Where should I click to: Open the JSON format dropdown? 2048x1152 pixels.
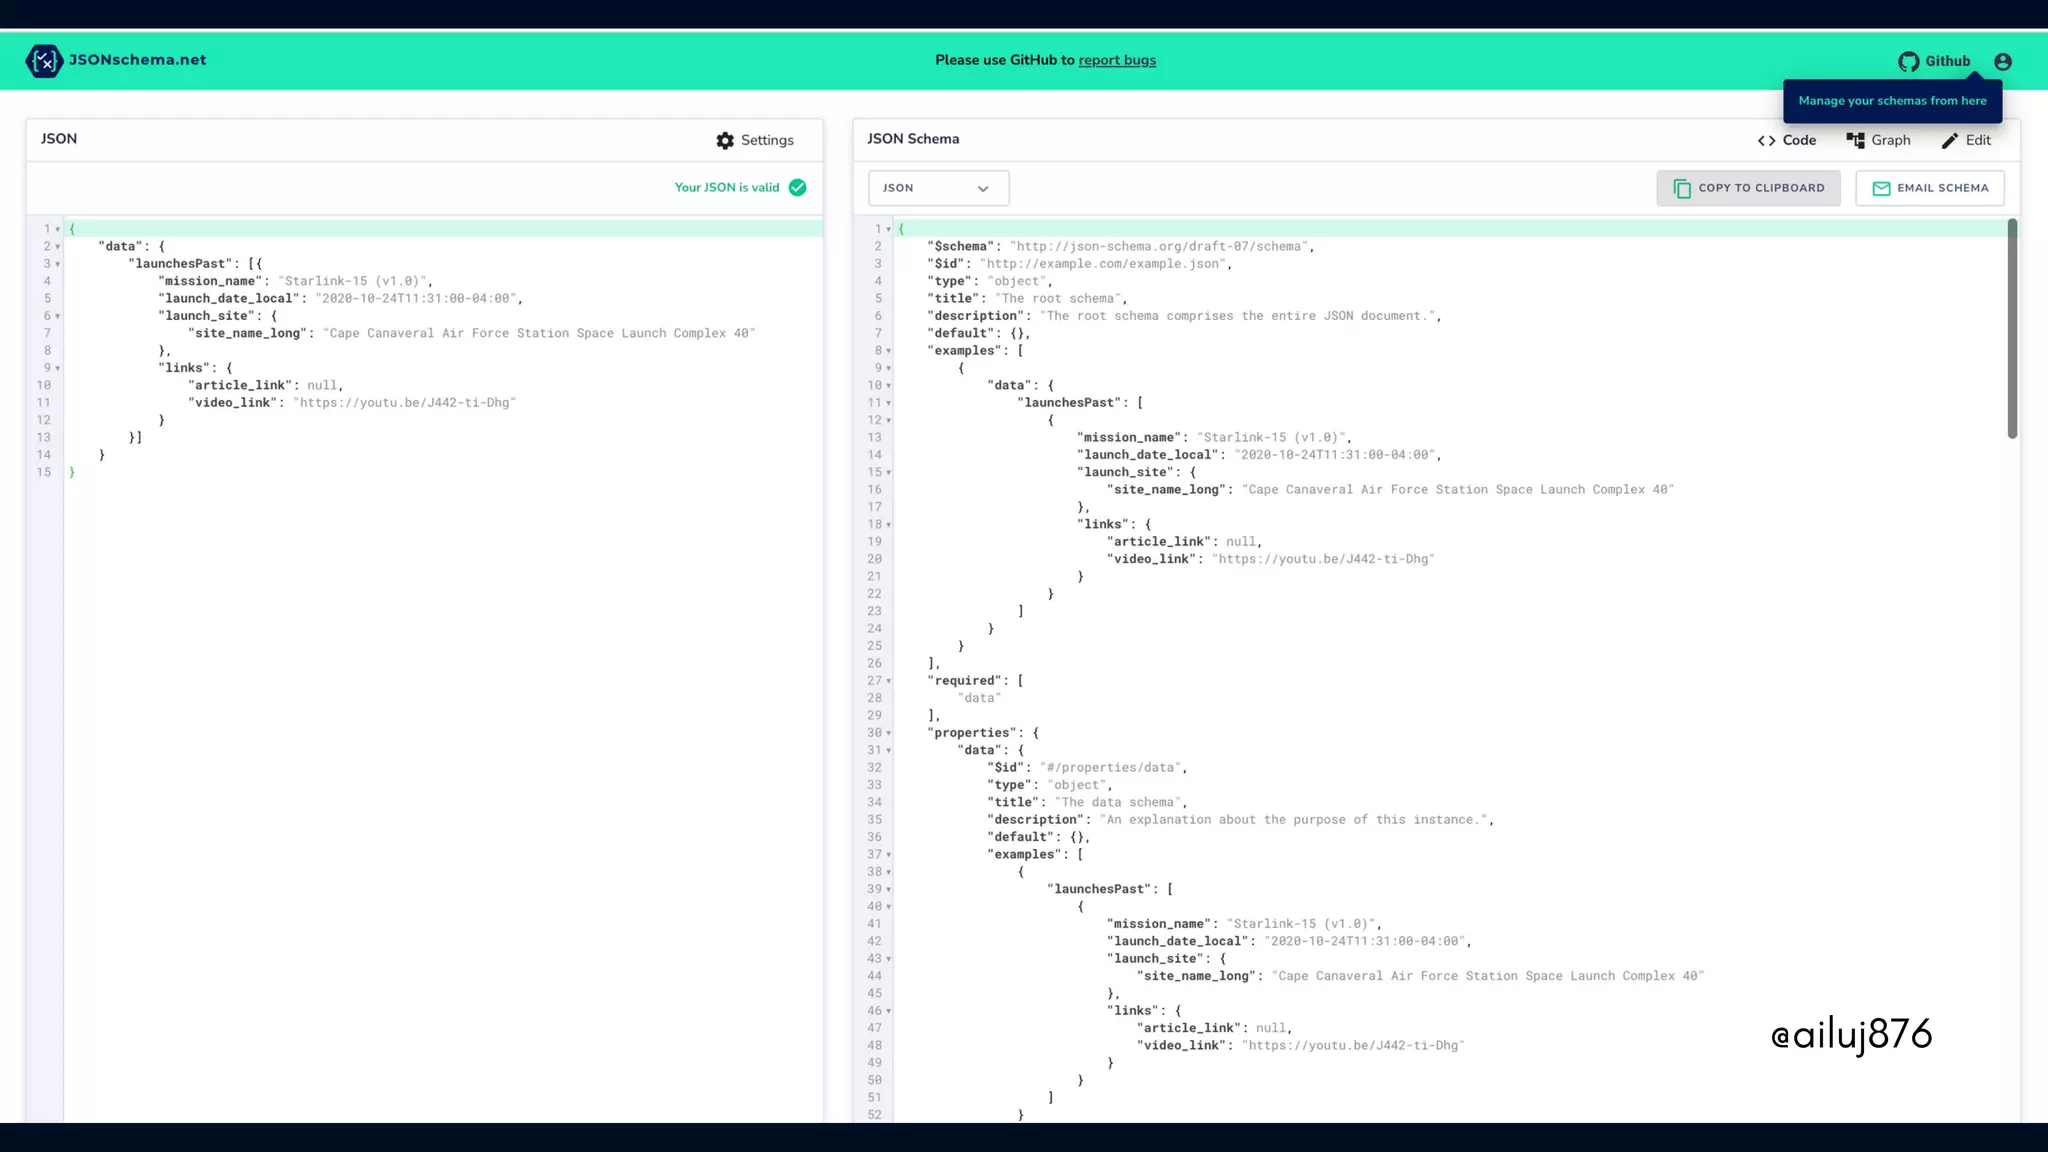pos(937,188)
